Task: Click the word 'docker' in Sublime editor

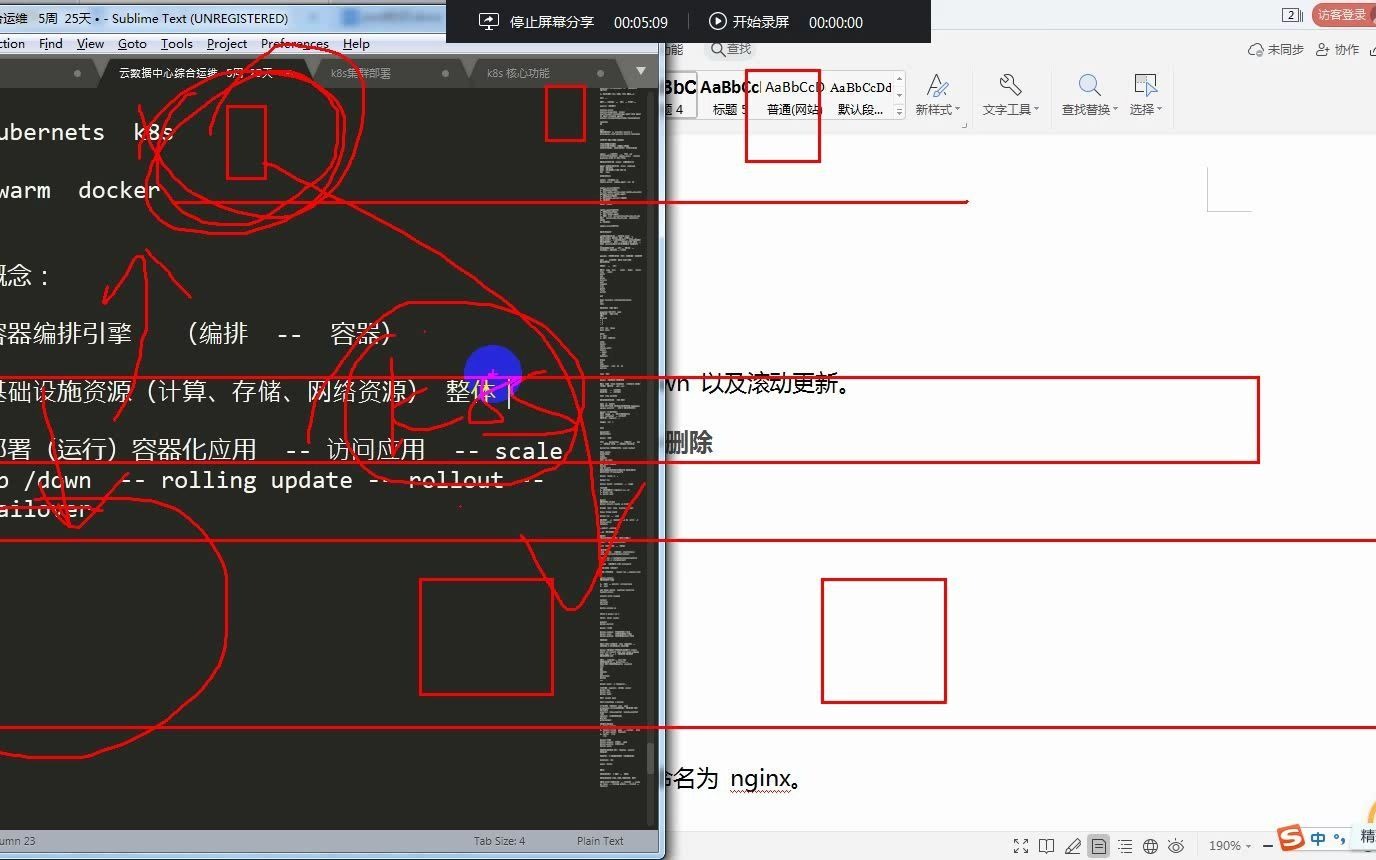Action: click(x=119, y=190)
